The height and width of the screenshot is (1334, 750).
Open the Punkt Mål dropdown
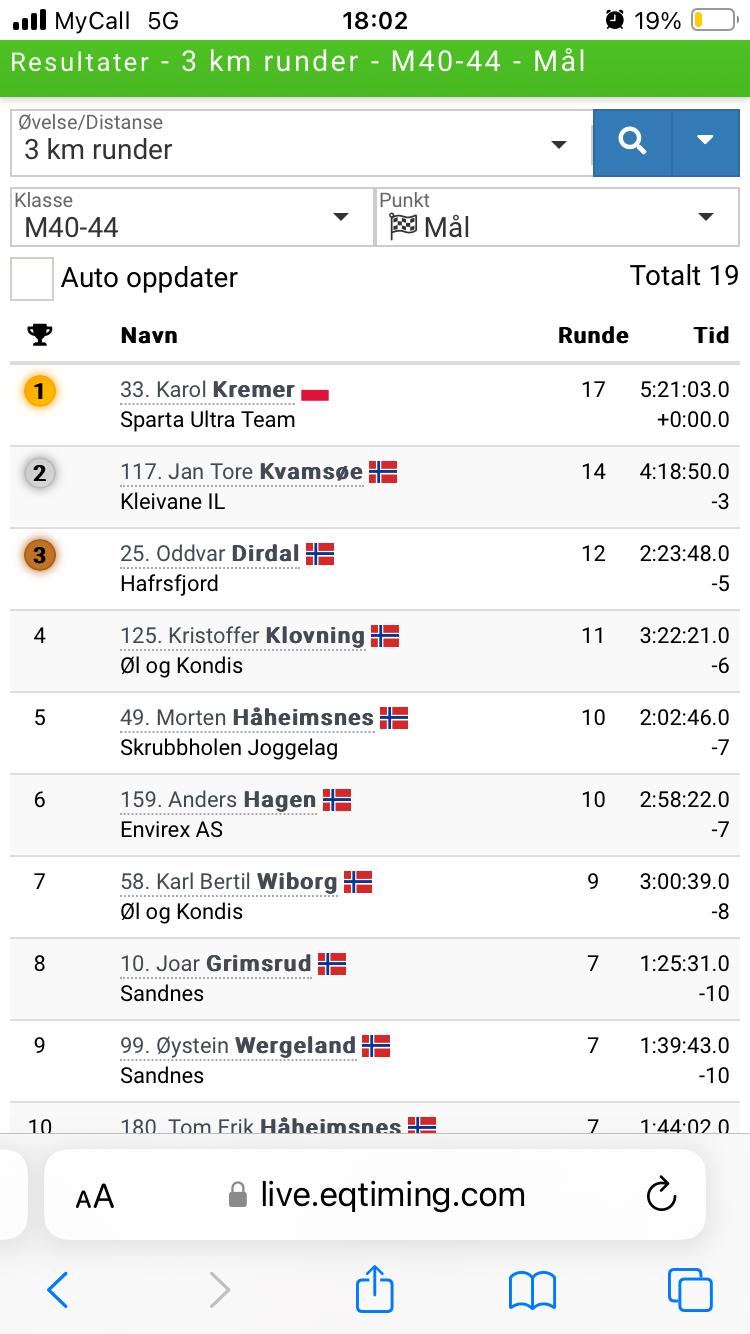[x=557, y=217]
